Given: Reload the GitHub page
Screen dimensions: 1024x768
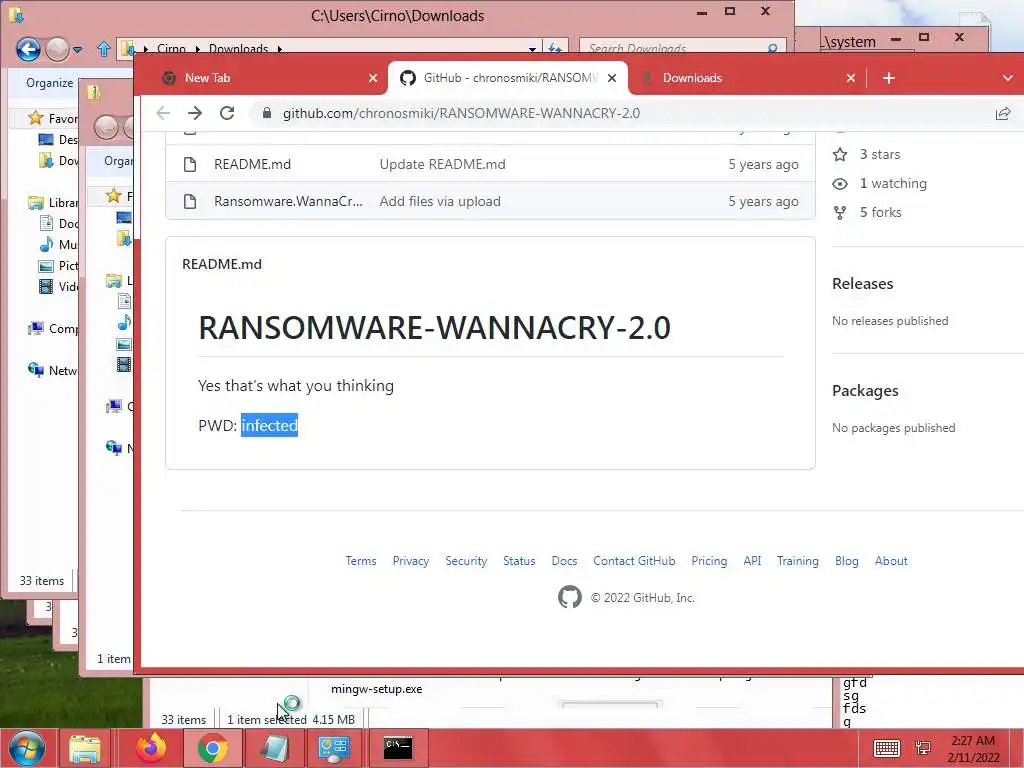Looking at the screenshot, I should [227, 113].
